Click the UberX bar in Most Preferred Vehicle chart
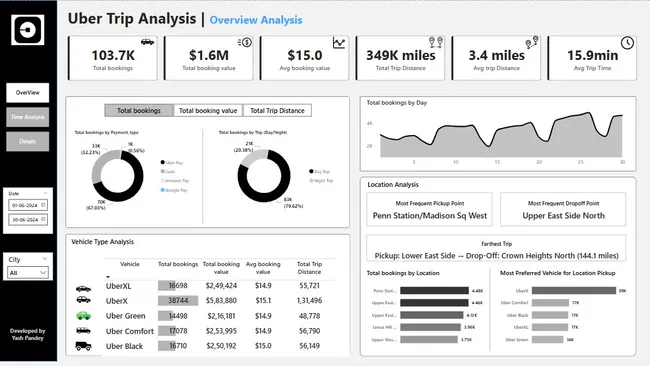 click(x=574, y=291)
